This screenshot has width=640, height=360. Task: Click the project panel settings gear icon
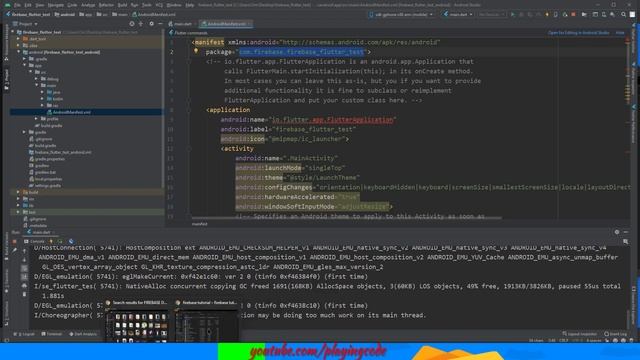[151, 24]
